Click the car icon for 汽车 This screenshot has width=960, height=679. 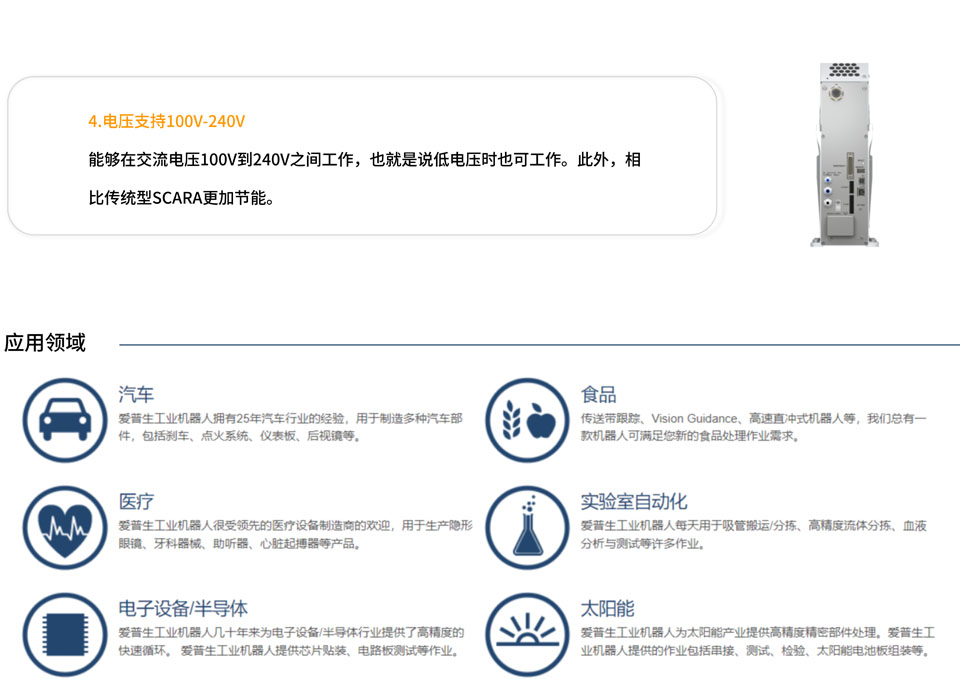pyautogui.click(x=63, y=419)
